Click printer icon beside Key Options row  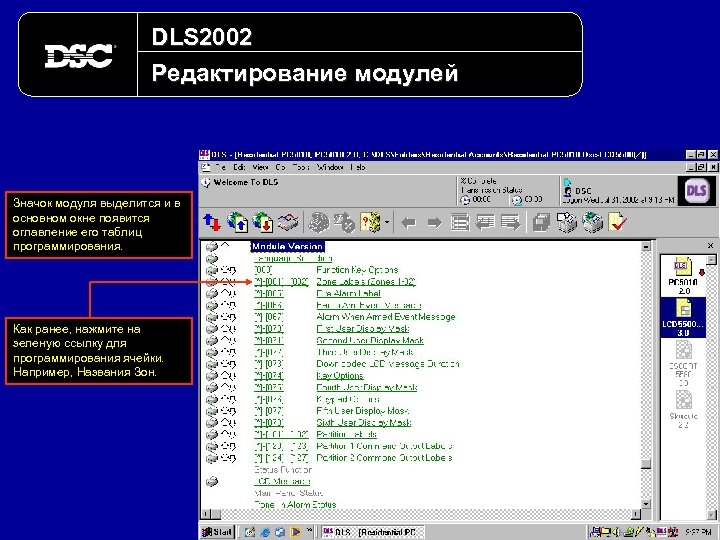pos(212,376)
